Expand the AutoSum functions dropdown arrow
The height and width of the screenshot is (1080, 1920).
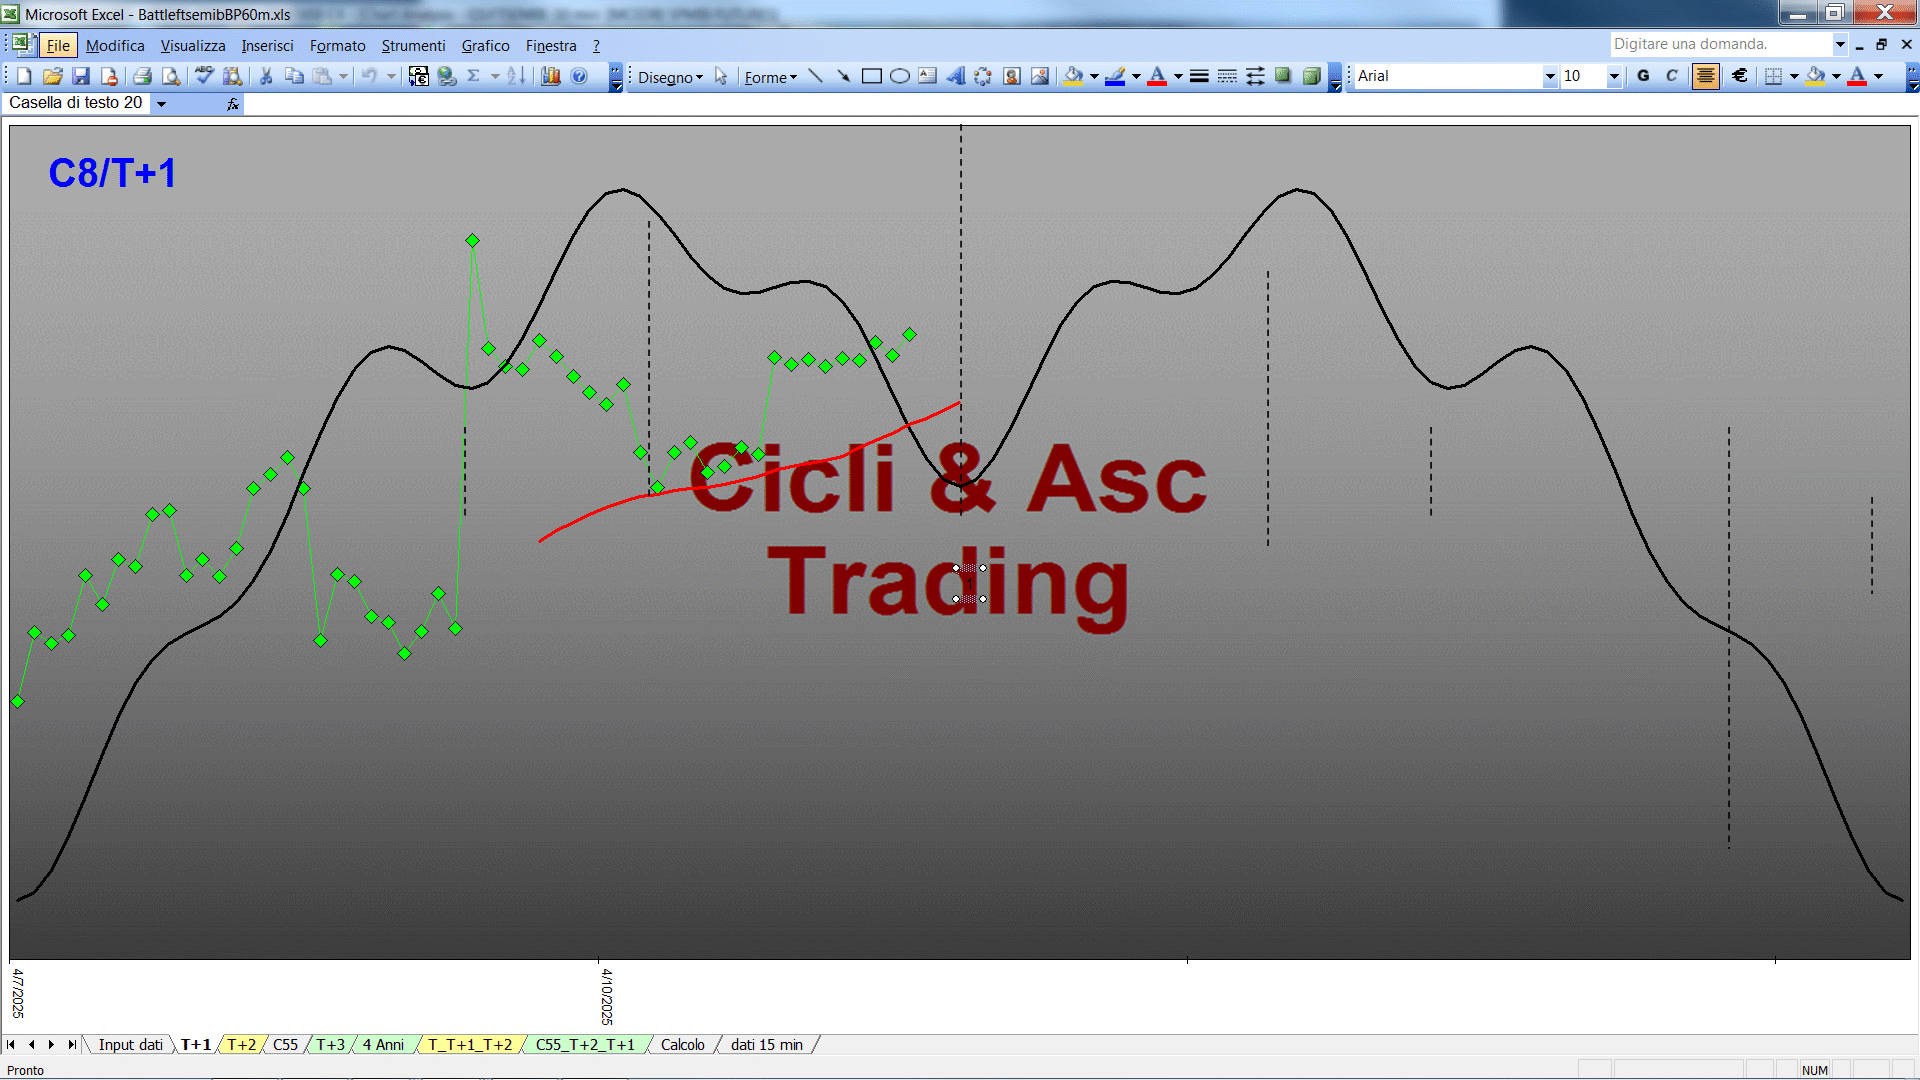pyautogui.click(x=495, y=76)
